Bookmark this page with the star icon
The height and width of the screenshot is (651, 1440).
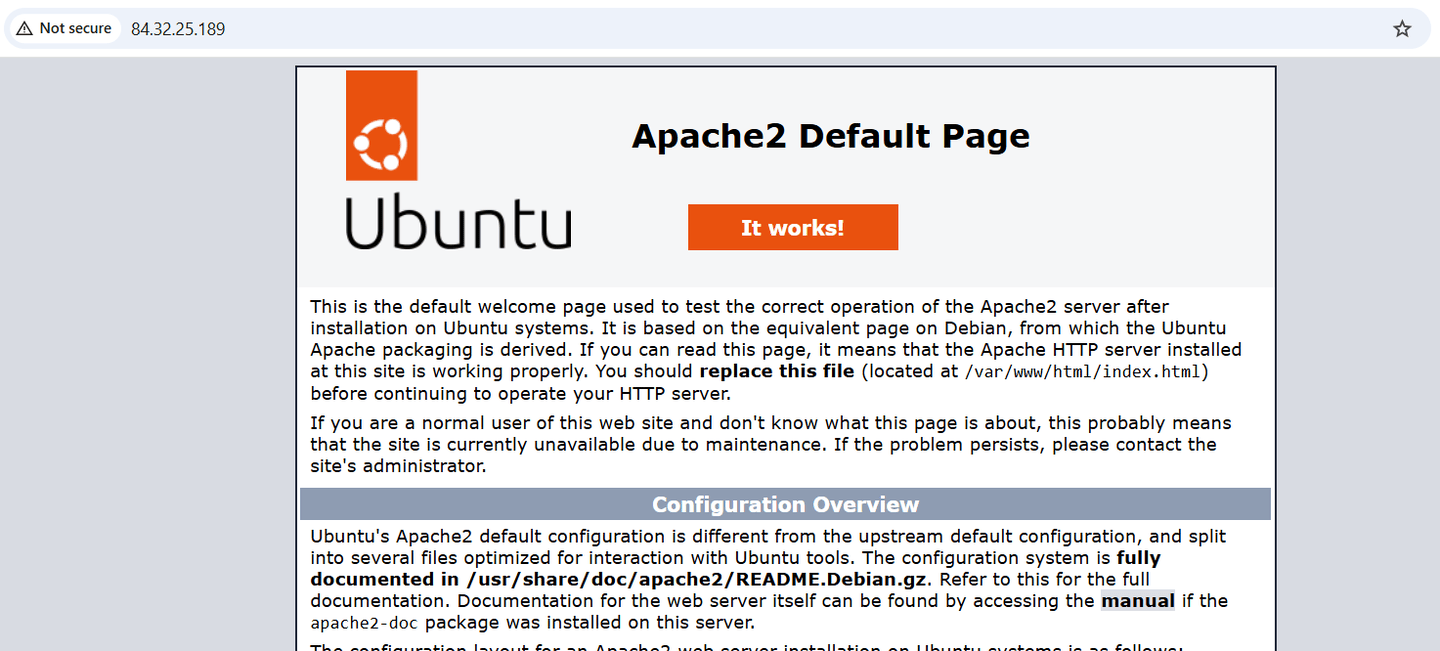coord(1402,29)
